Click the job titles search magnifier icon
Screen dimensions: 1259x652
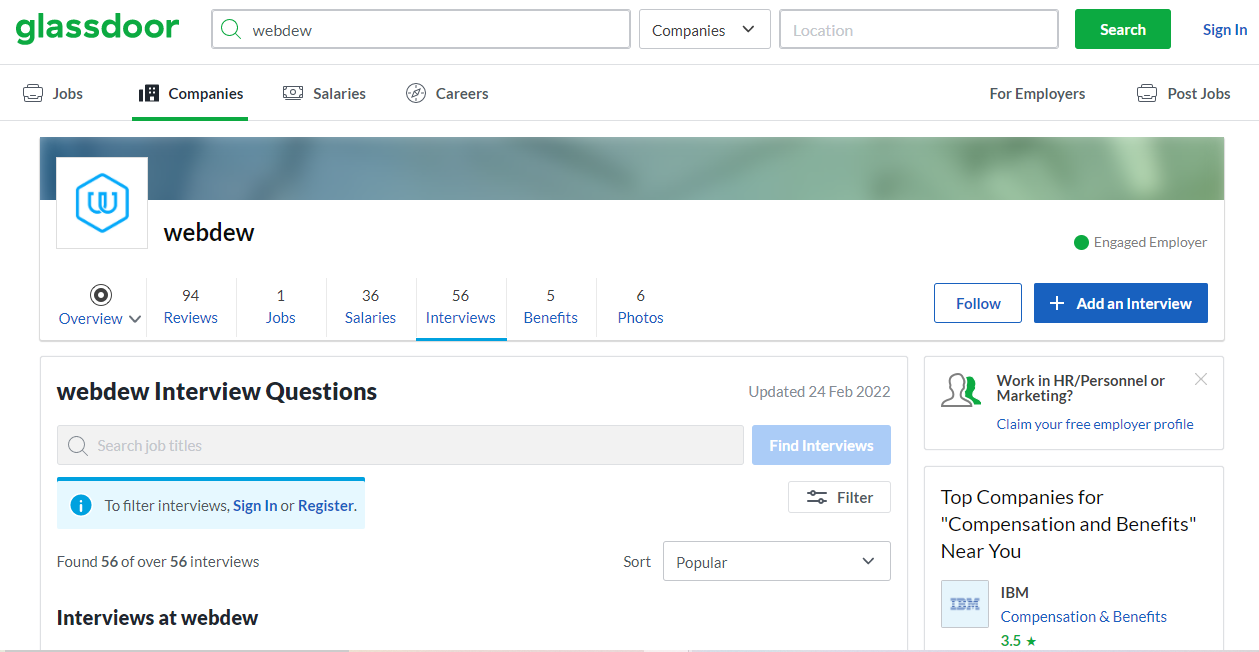[78, 445]
